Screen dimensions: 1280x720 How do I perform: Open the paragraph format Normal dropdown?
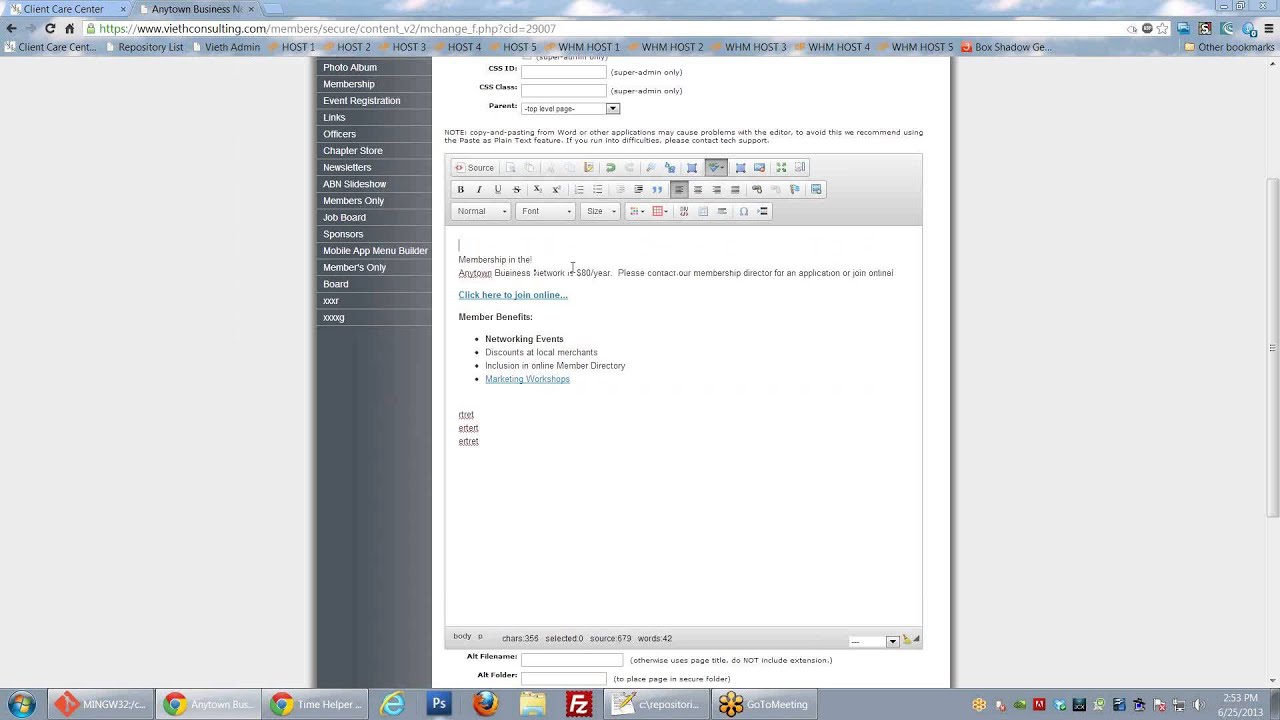(481, 211)
